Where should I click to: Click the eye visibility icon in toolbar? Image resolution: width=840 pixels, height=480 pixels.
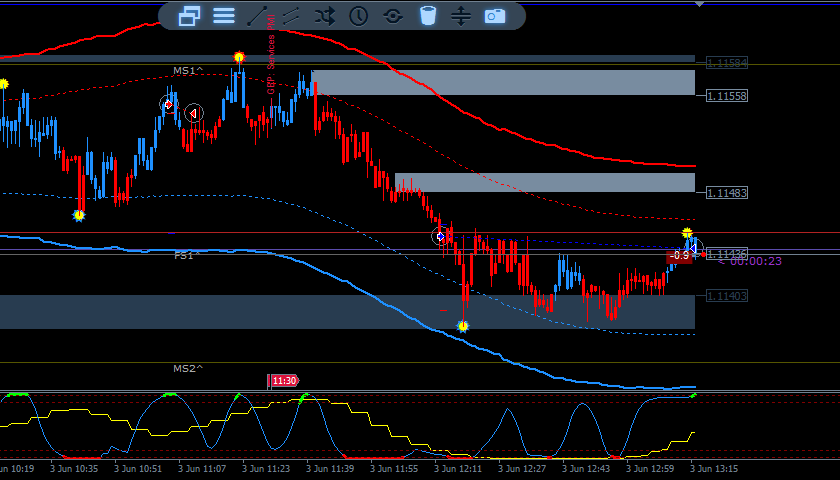click(x=393, y=16)
